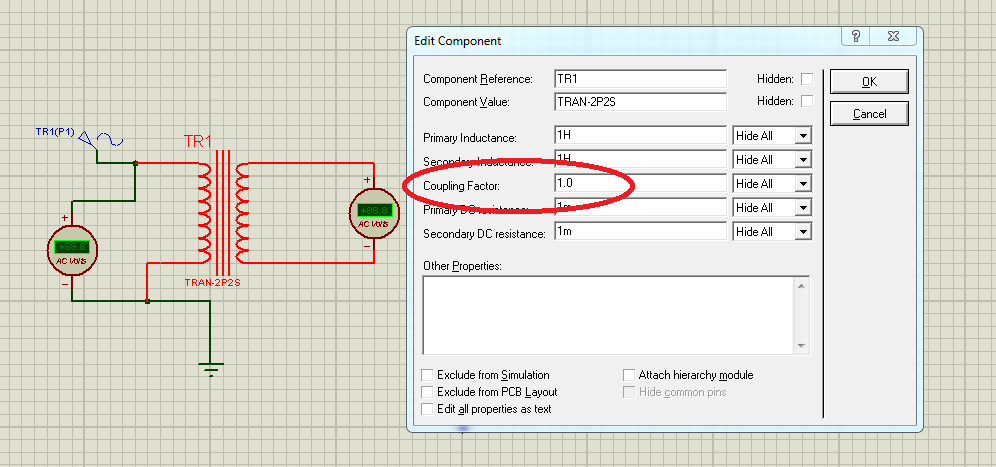The height and width of the screenshot is (467, 996).
Task: Select the right AC voltmeter
Action: coord(374,213)
